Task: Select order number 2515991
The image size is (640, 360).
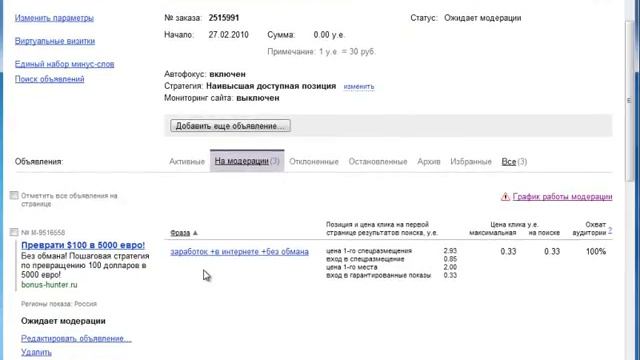Action: pos(224,18)
